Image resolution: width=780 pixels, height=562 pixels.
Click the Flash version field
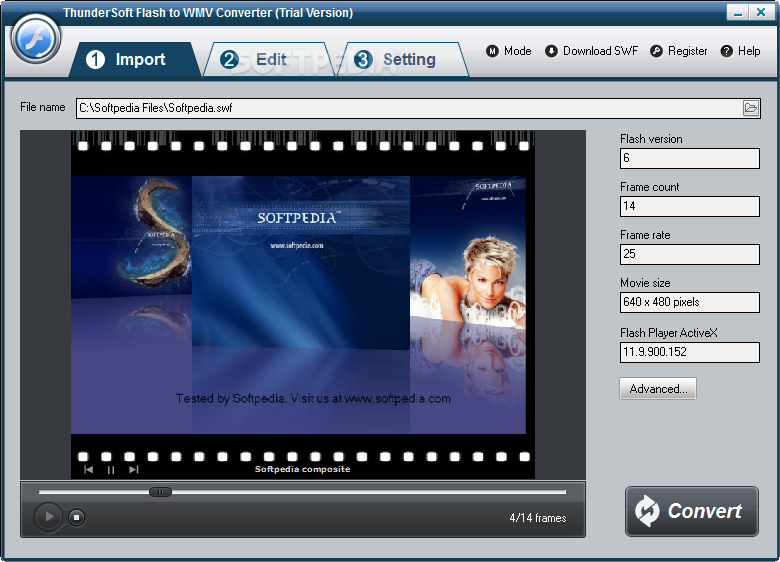pyautogui.click(x=689, y=158)
